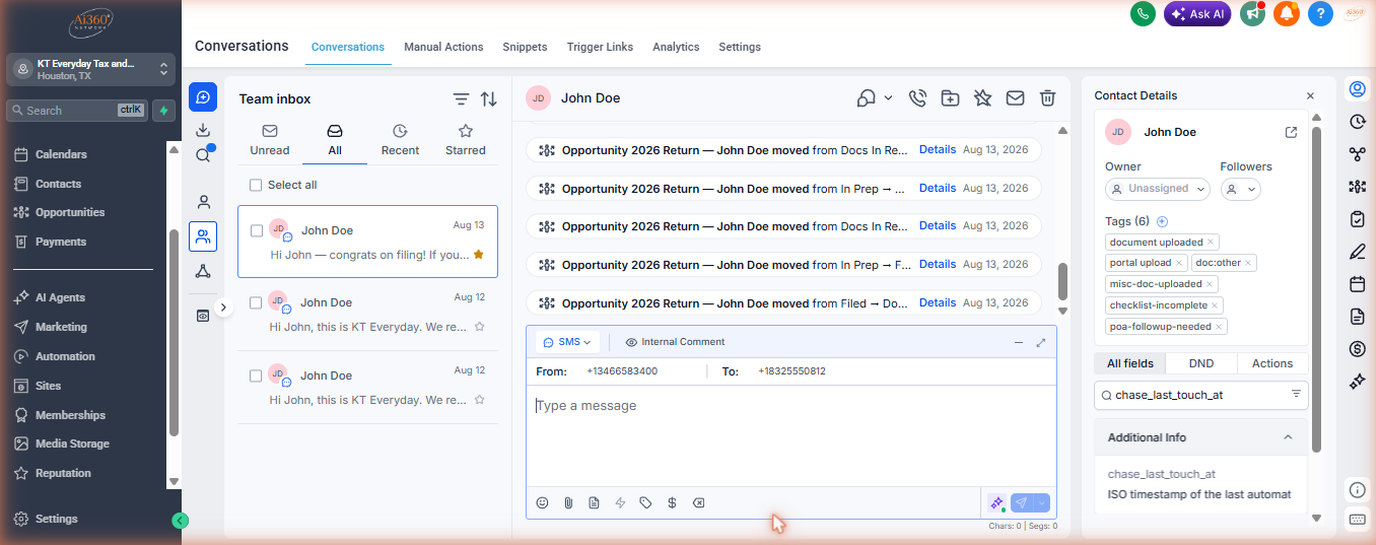1376x545 pixels.
Task: Clear the message with the backspace icon
Action: pos(699,503)
